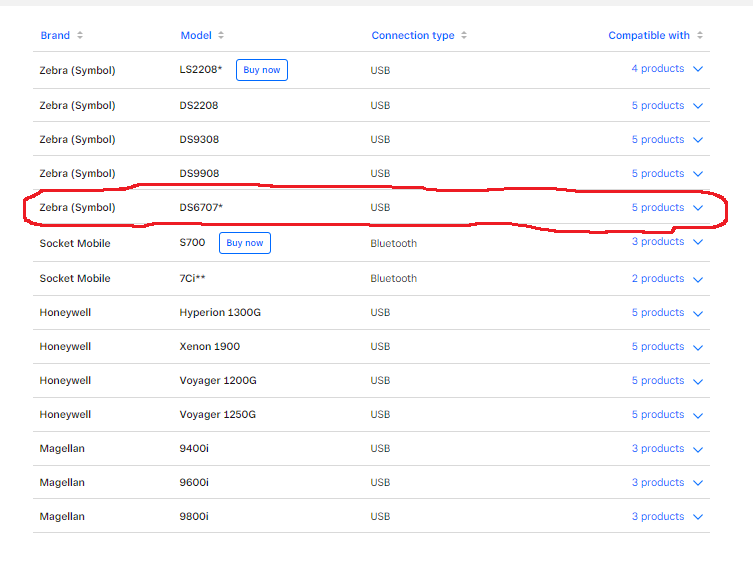Viewport: 753px width, 567px height.
Task: Select the 'Voyager 1200G' model cell
Action: (218, 381)
